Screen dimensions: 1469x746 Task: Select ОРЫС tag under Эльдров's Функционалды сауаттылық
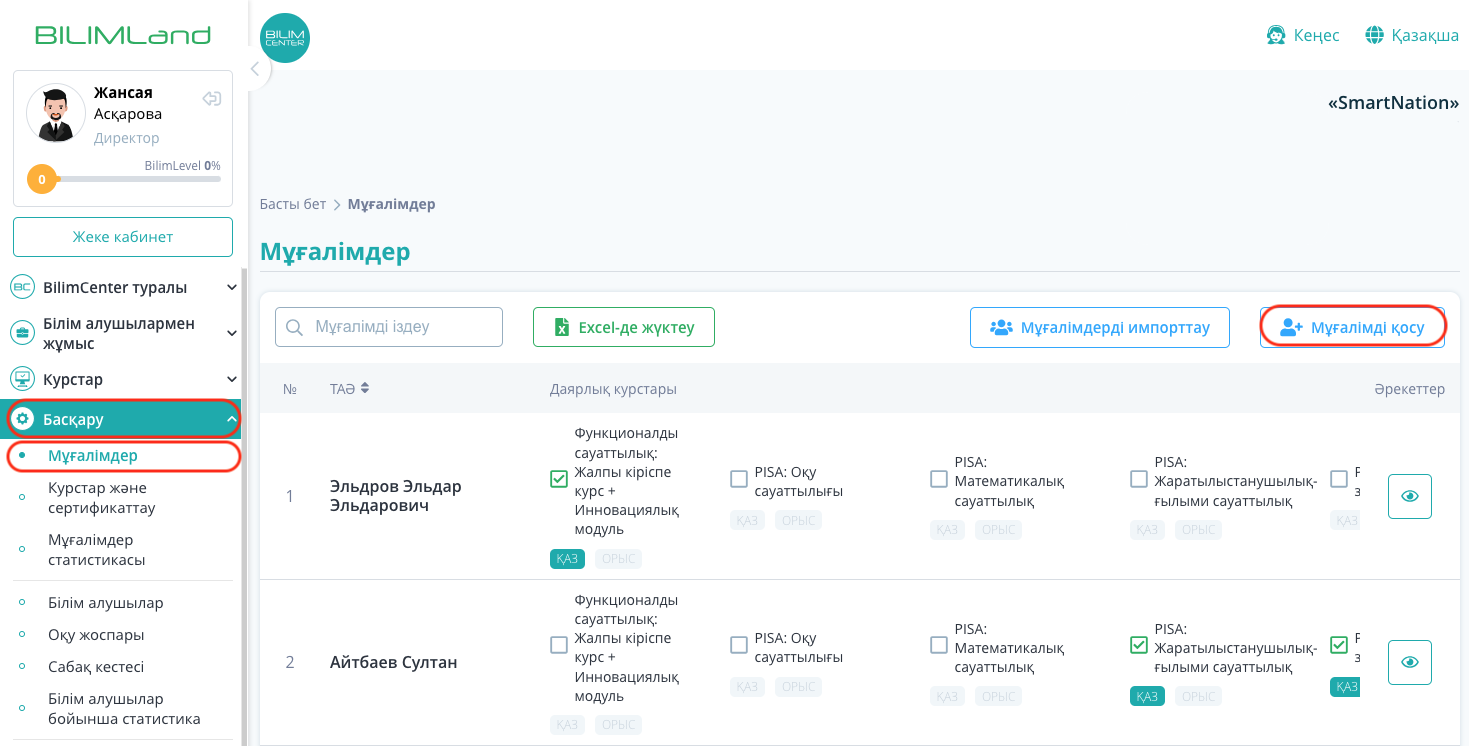tap(618, 559)
